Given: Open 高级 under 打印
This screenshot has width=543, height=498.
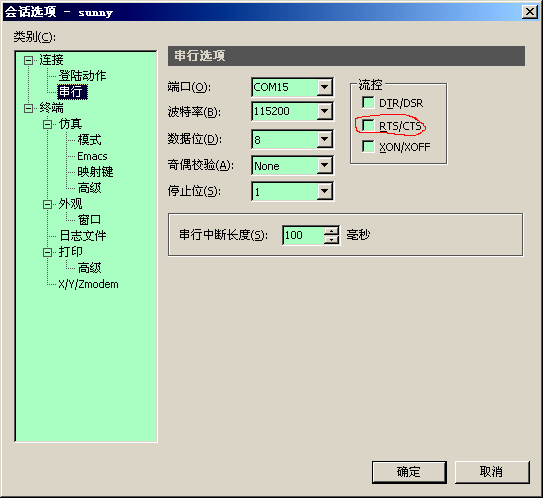Looking at the screenshot, I should (89, 267).
